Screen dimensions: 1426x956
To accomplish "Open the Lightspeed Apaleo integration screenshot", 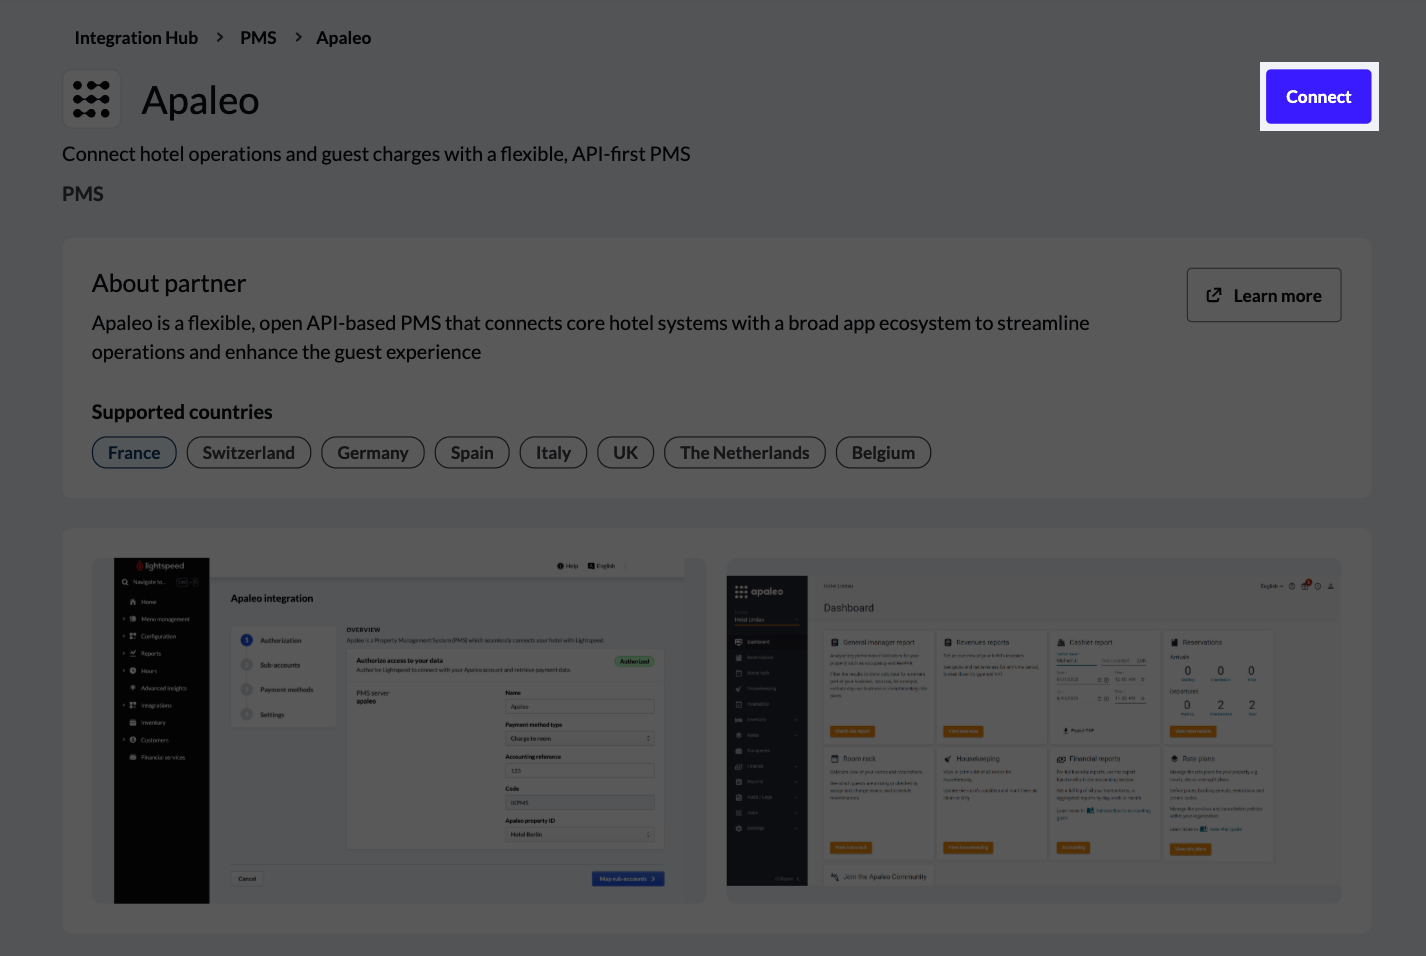I will point(399,731).
